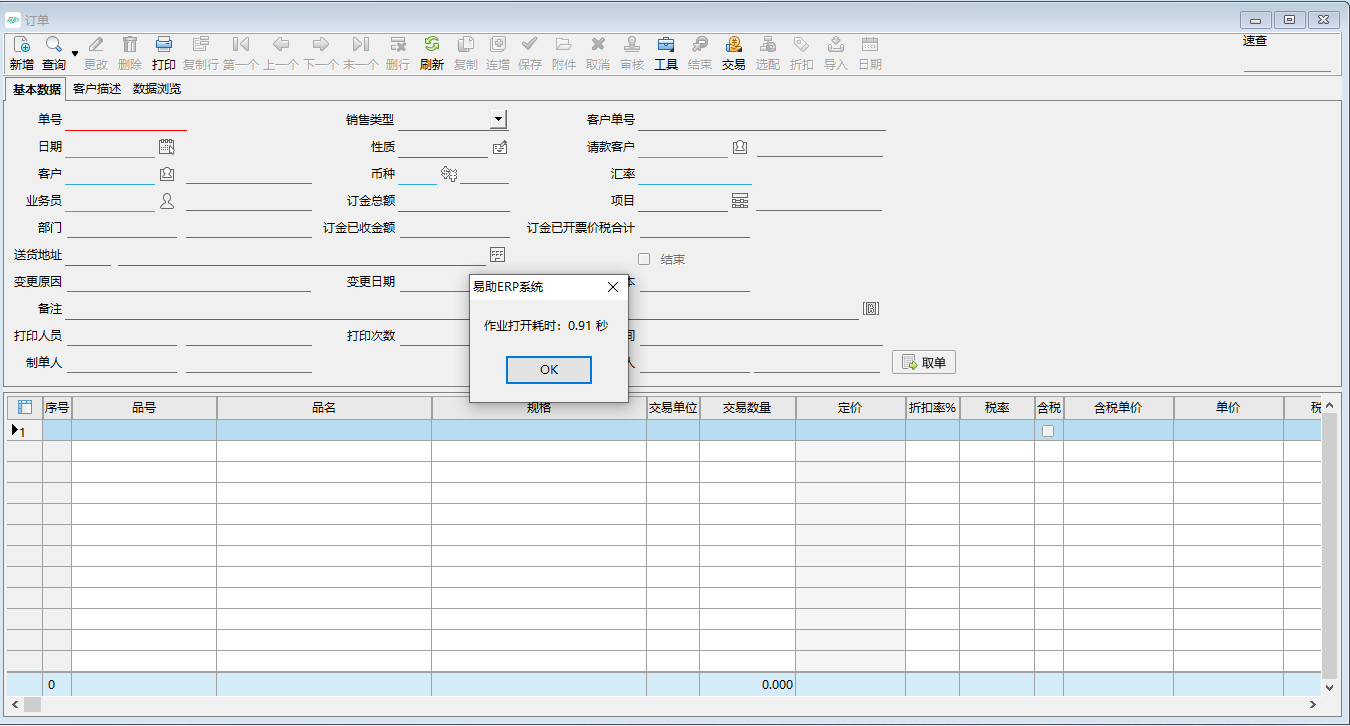Open the 工具 (Tools) briefcase icon
Screen dimensions: 1350x726
[666, 44]
